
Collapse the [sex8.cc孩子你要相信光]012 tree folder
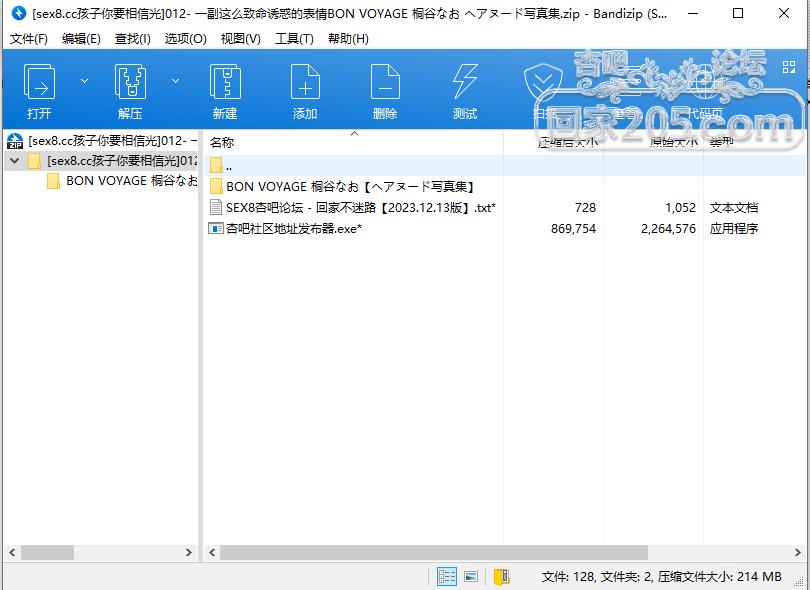[x=14, y=161]
